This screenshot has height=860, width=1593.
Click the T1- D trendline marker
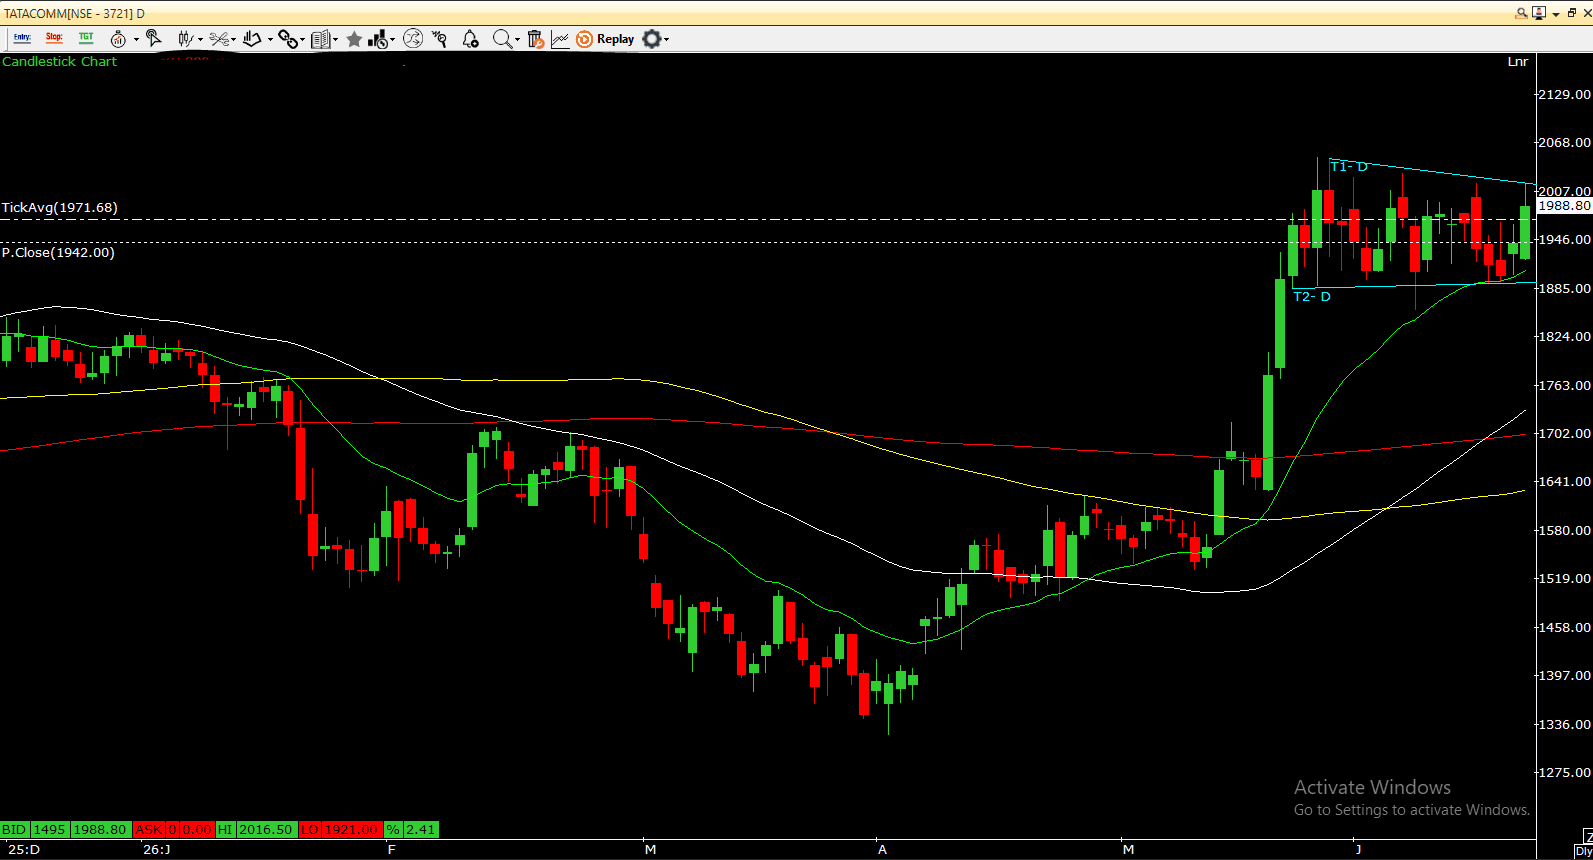pos(1348,166)
